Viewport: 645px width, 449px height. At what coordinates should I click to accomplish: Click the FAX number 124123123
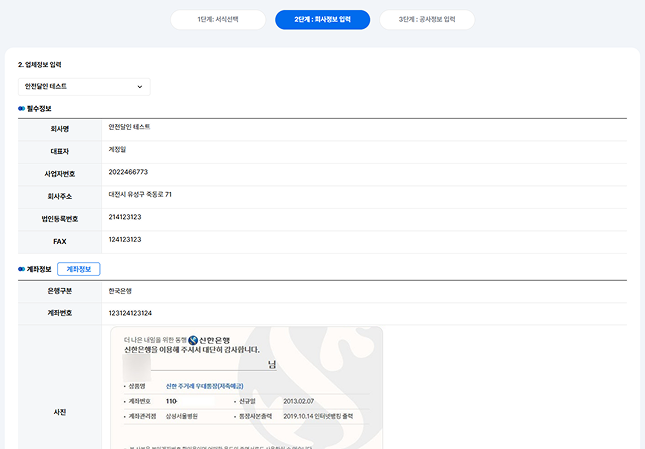click(x=125, y=239)
